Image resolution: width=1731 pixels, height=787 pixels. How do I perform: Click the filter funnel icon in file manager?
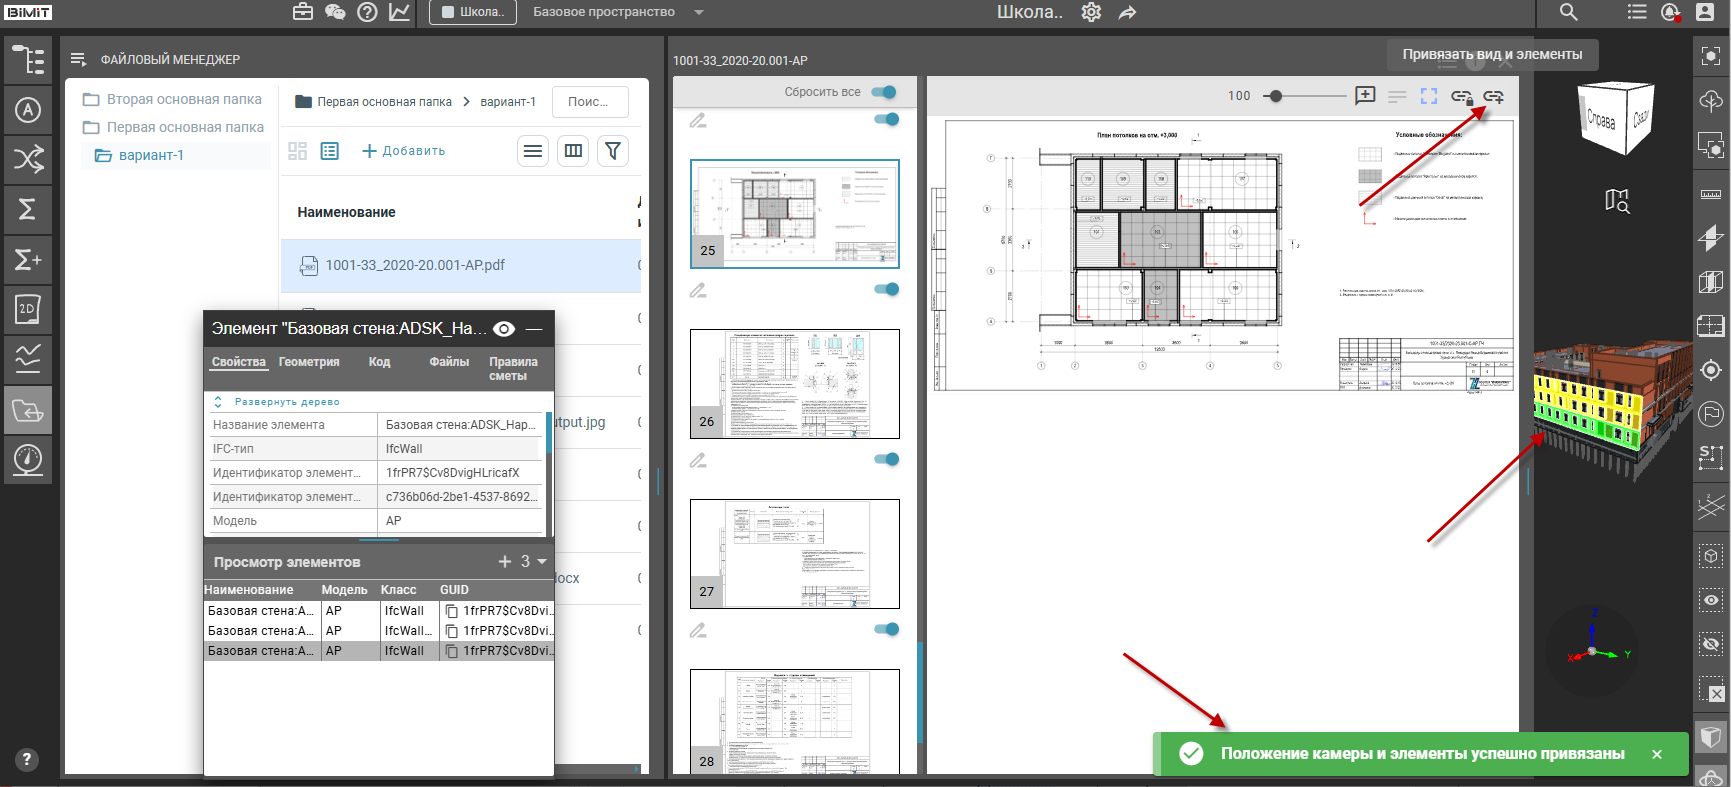pyautogui.click(x=613, y=151)
